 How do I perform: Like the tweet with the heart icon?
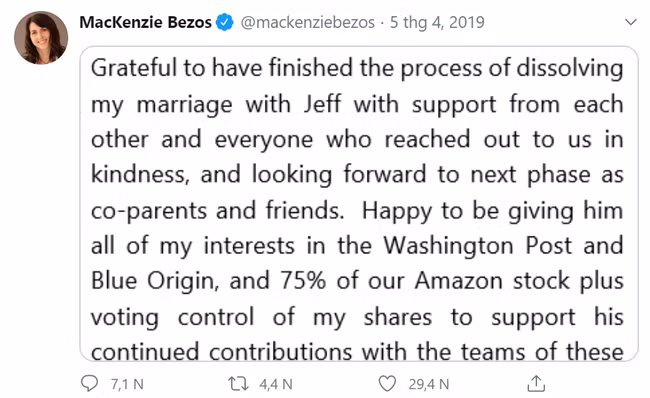tap(387, 383)
